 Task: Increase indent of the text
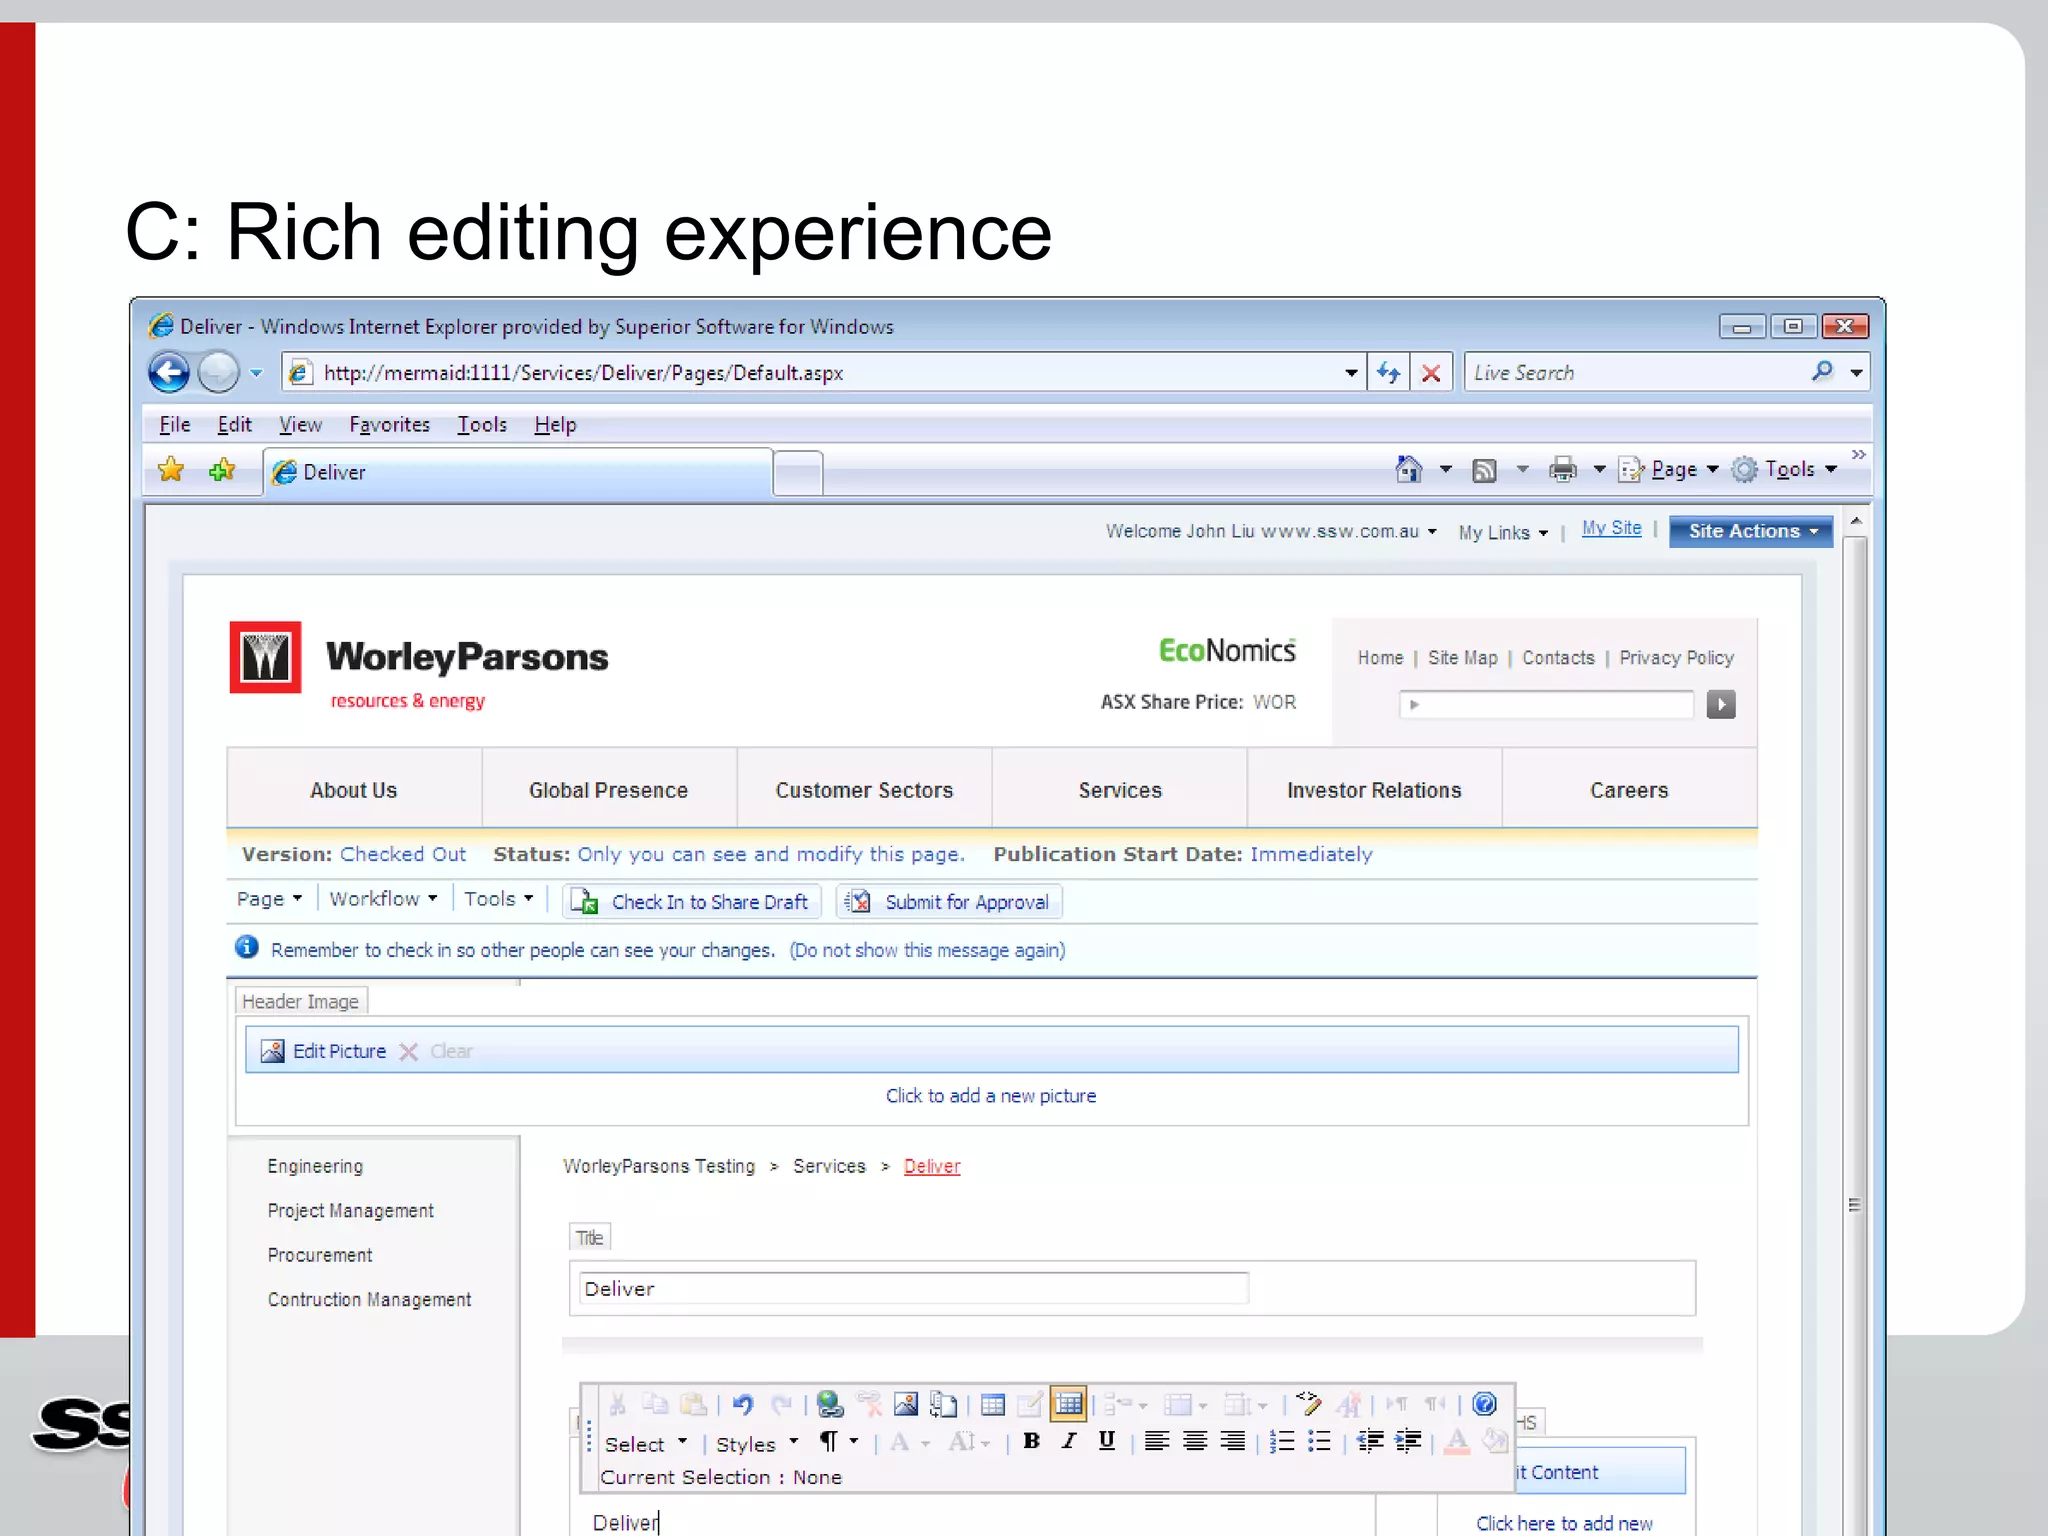(1408, 1441)
